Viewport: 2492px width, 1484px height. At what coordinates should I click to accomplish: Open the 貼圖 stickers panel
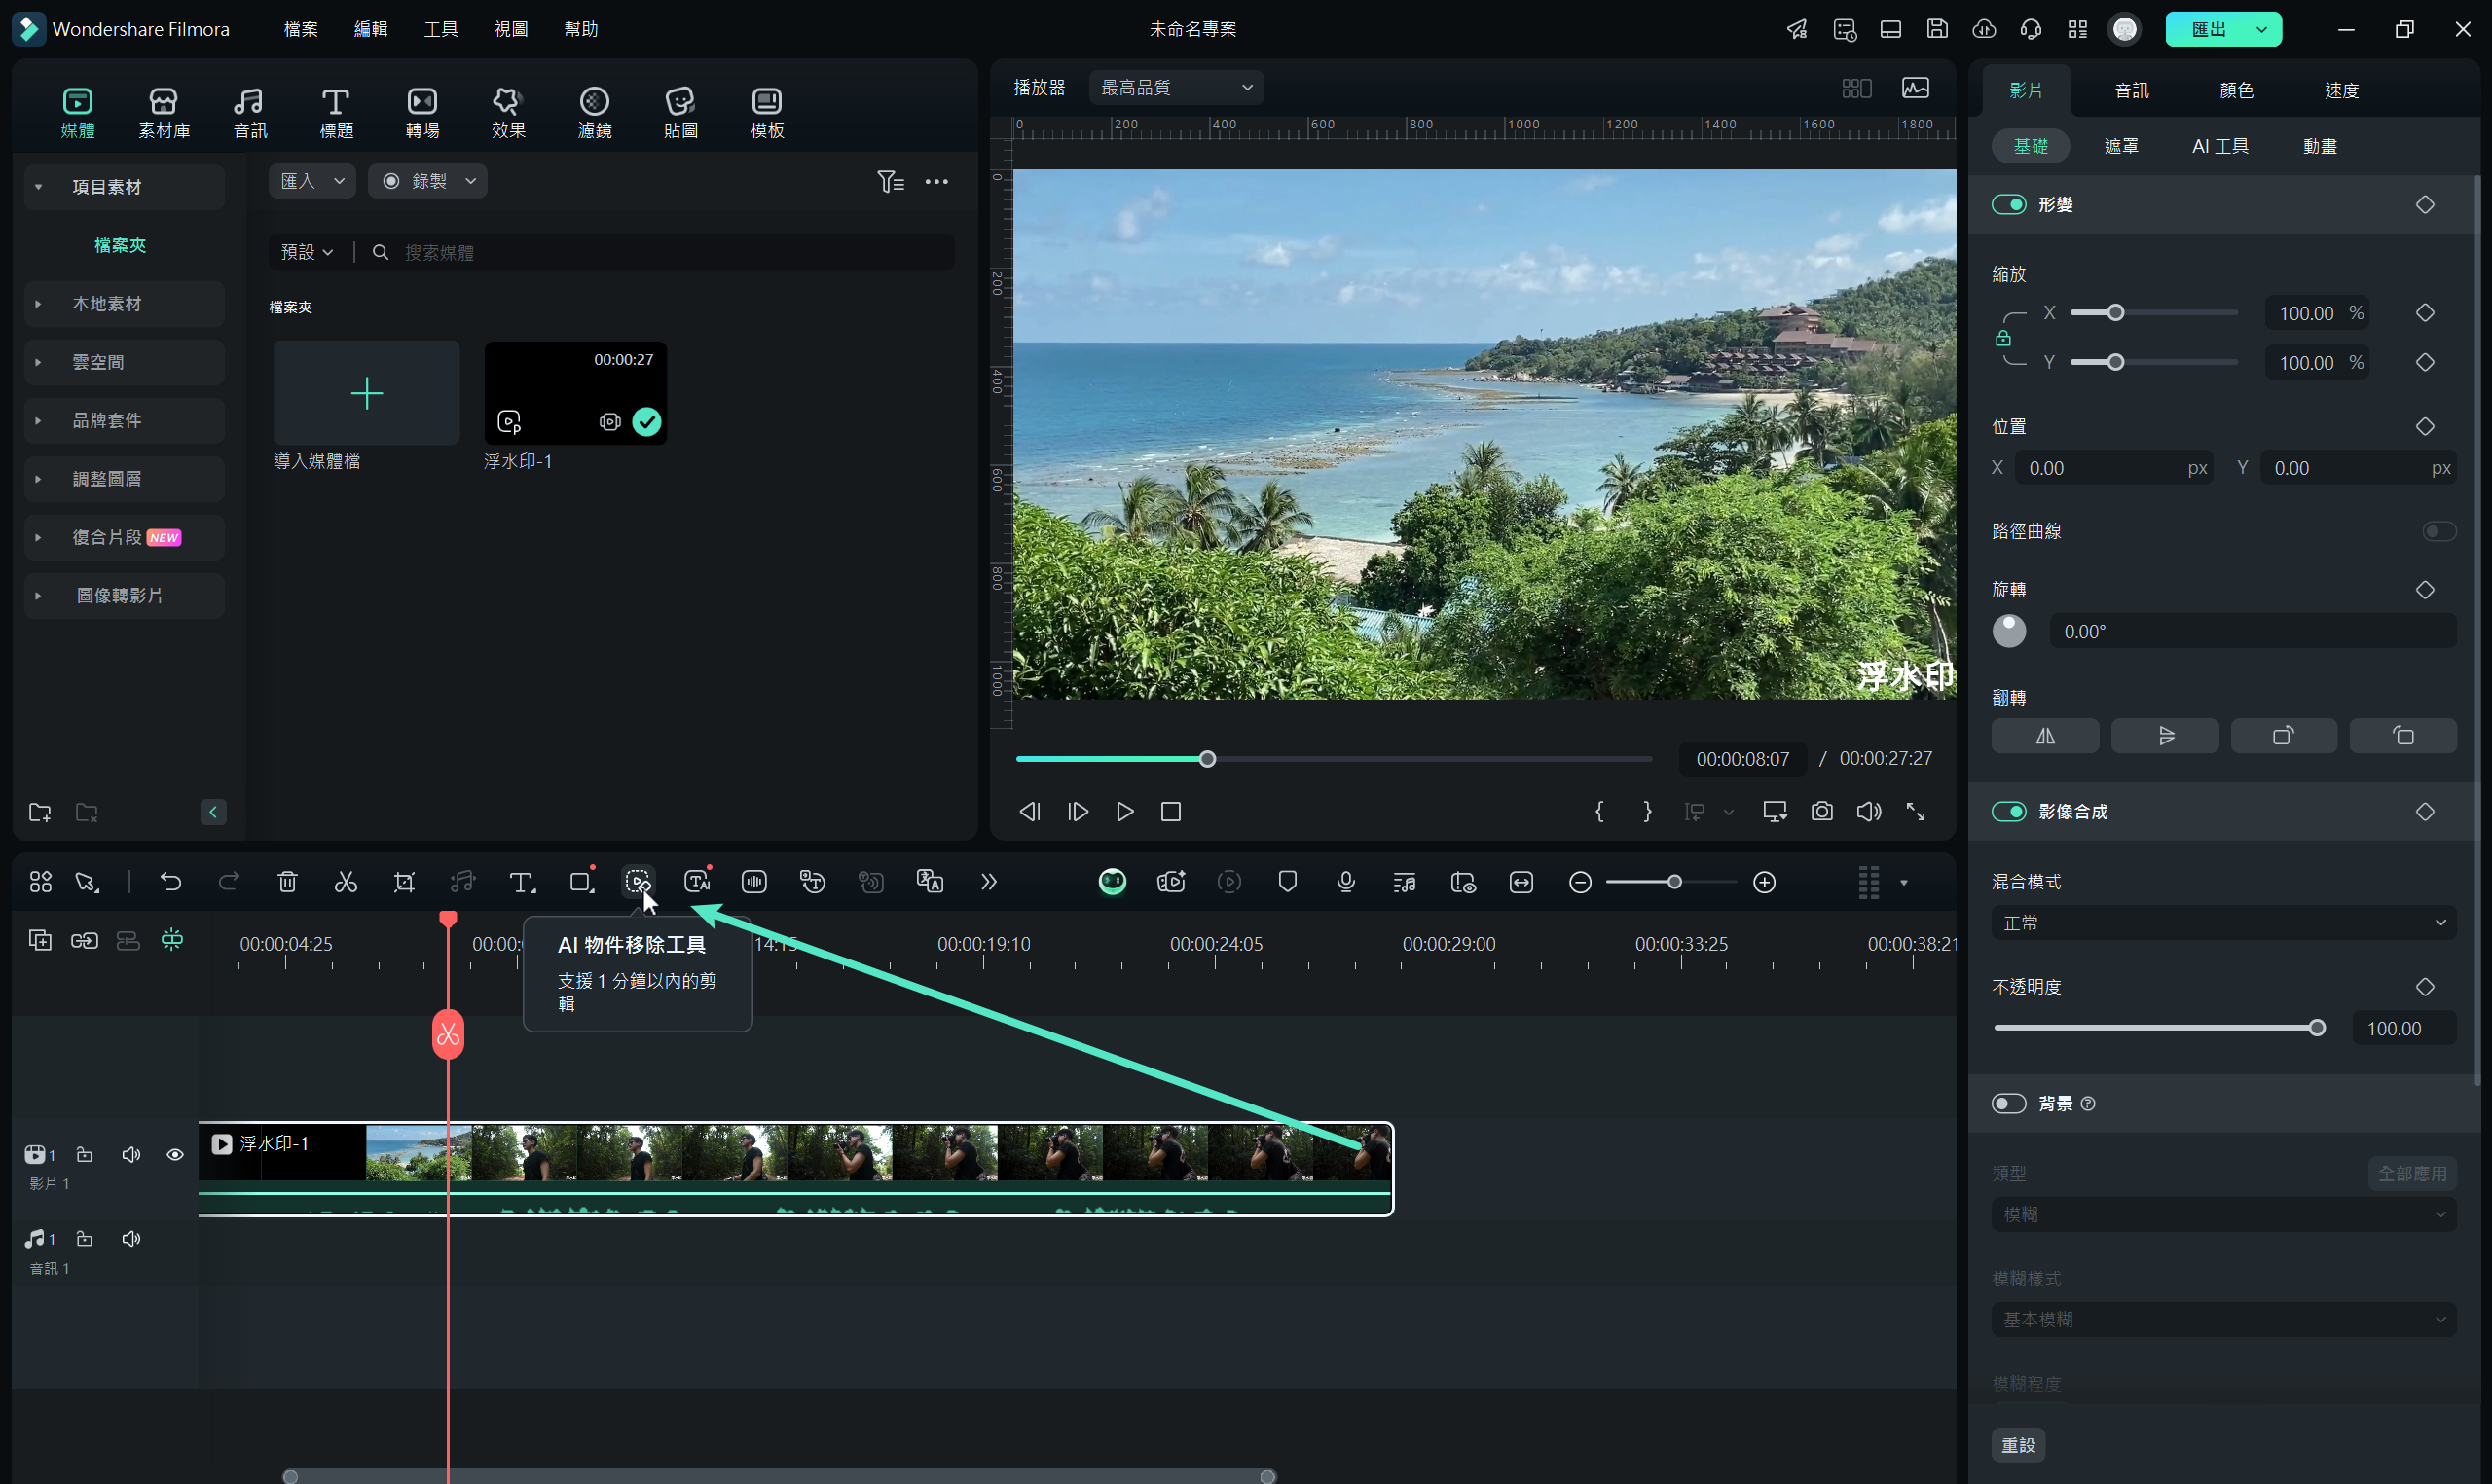(680, 113)
